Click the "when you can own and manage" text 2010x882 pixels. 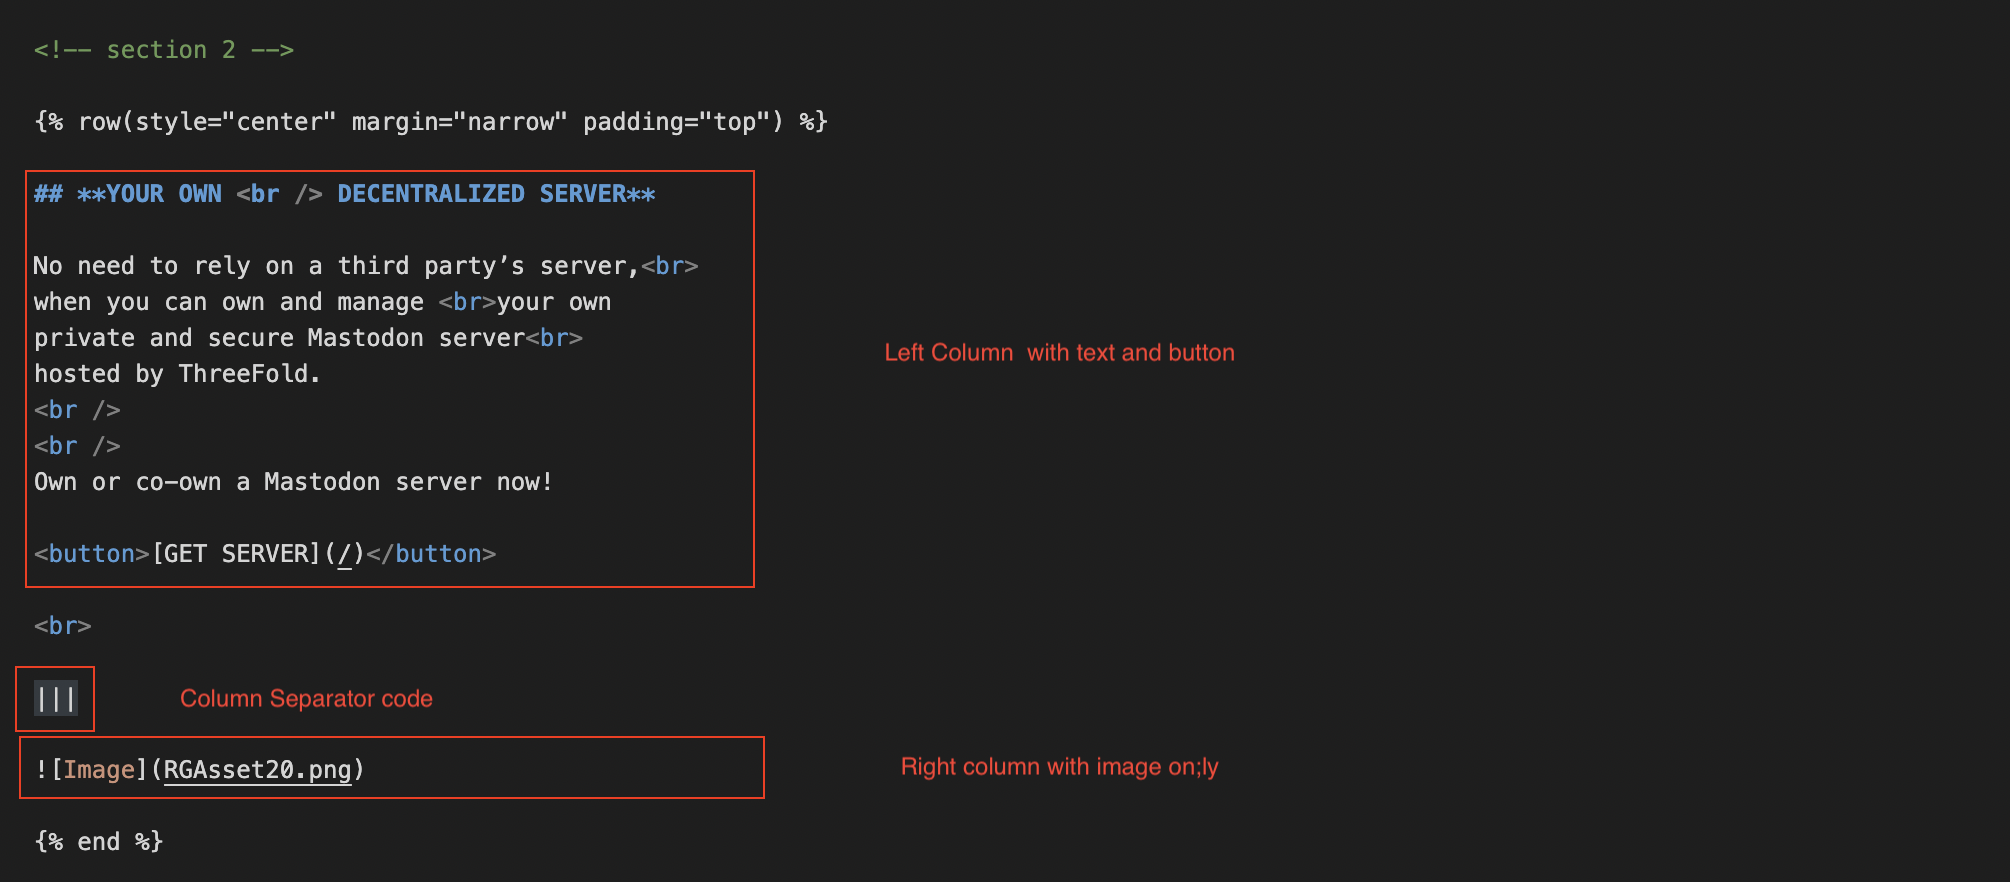click(x=228, y=302)
